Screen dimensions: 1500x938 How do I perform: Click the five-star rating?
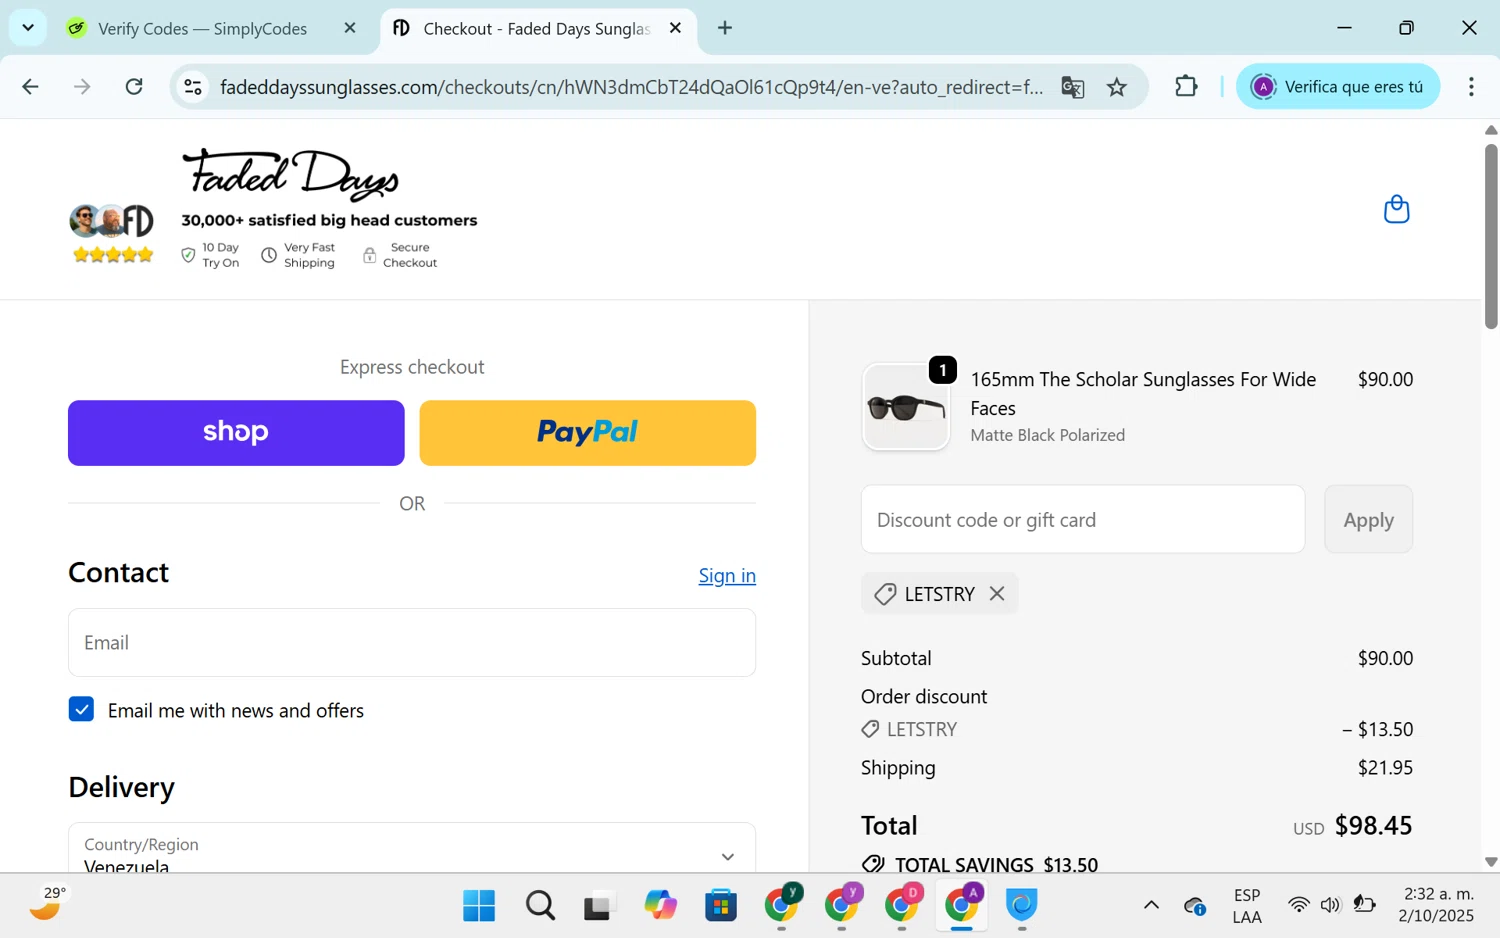point(113,255)
